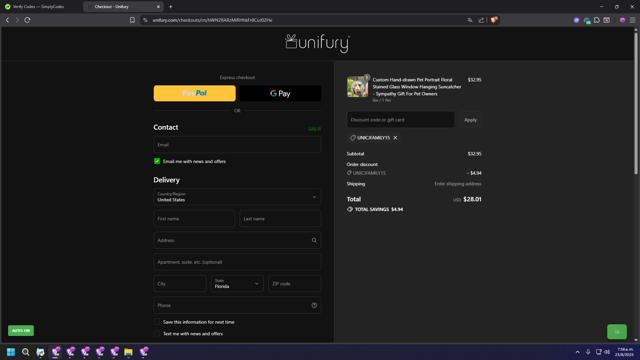
Task: Pay with PayPal express checkout
Action: pyautogui.click(x=195, y=93)
